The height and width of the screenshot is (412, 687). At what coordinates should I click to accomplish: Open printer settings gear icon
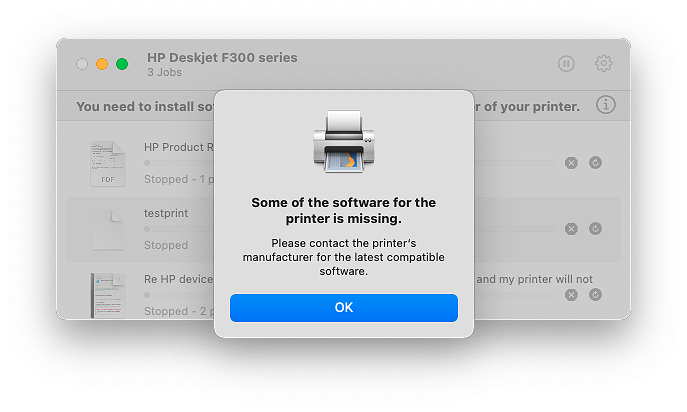click(603, 64)
